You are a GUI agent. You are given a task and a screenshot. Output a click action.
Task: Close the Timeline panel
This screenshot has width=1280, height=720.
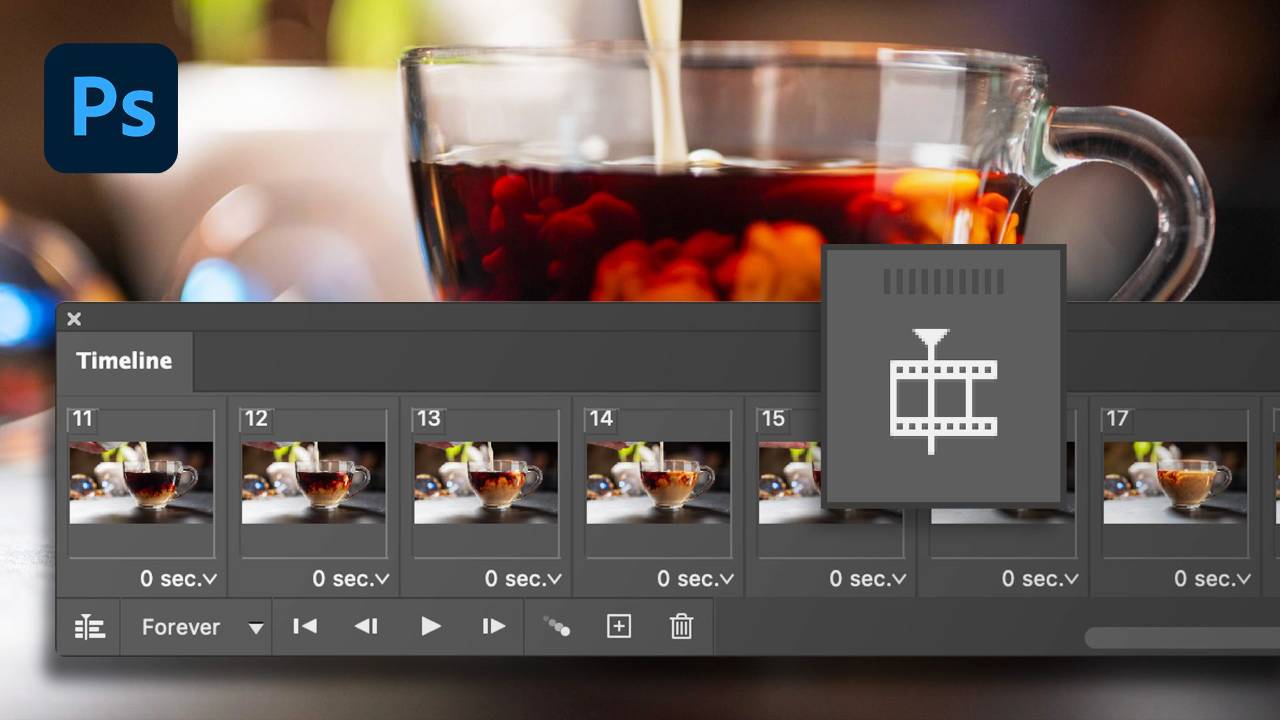(74, 319)
